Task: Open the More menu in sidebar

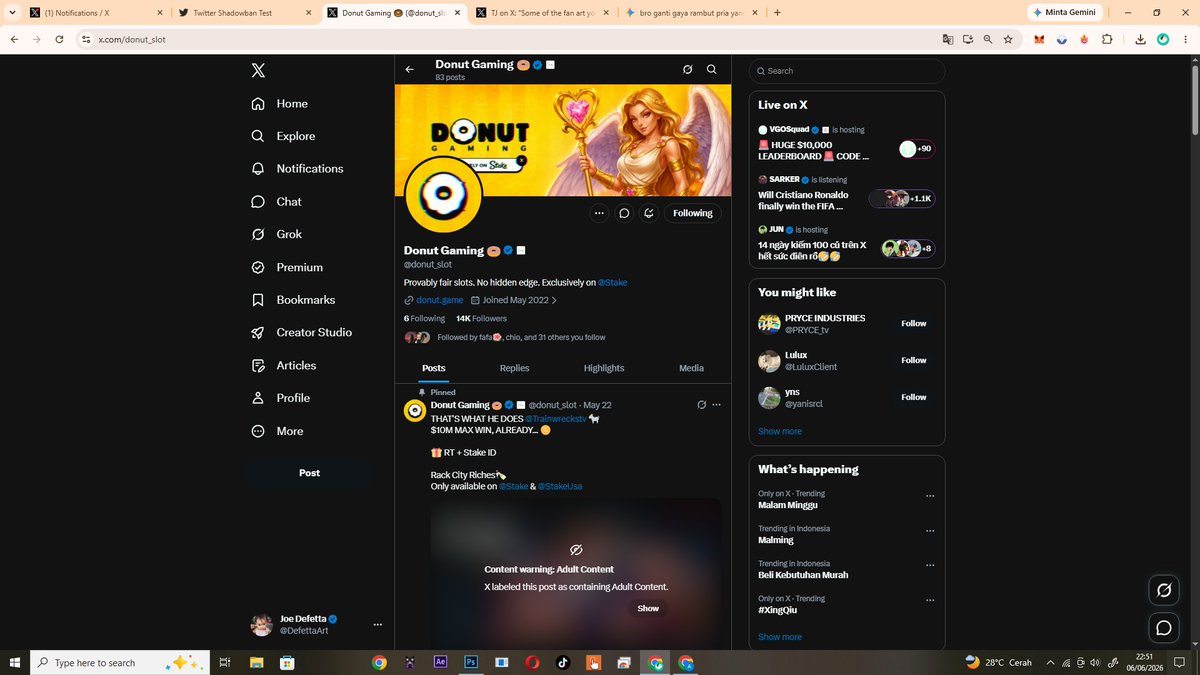Action: coord(277,431)
